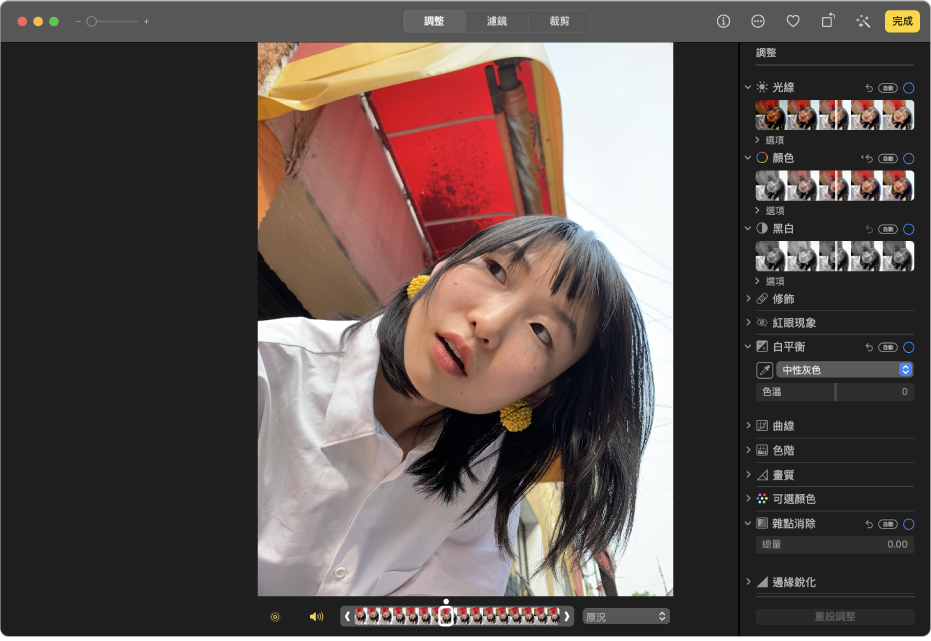
Task: Click the 總量 noise amount slider
Action: point(835,544)
